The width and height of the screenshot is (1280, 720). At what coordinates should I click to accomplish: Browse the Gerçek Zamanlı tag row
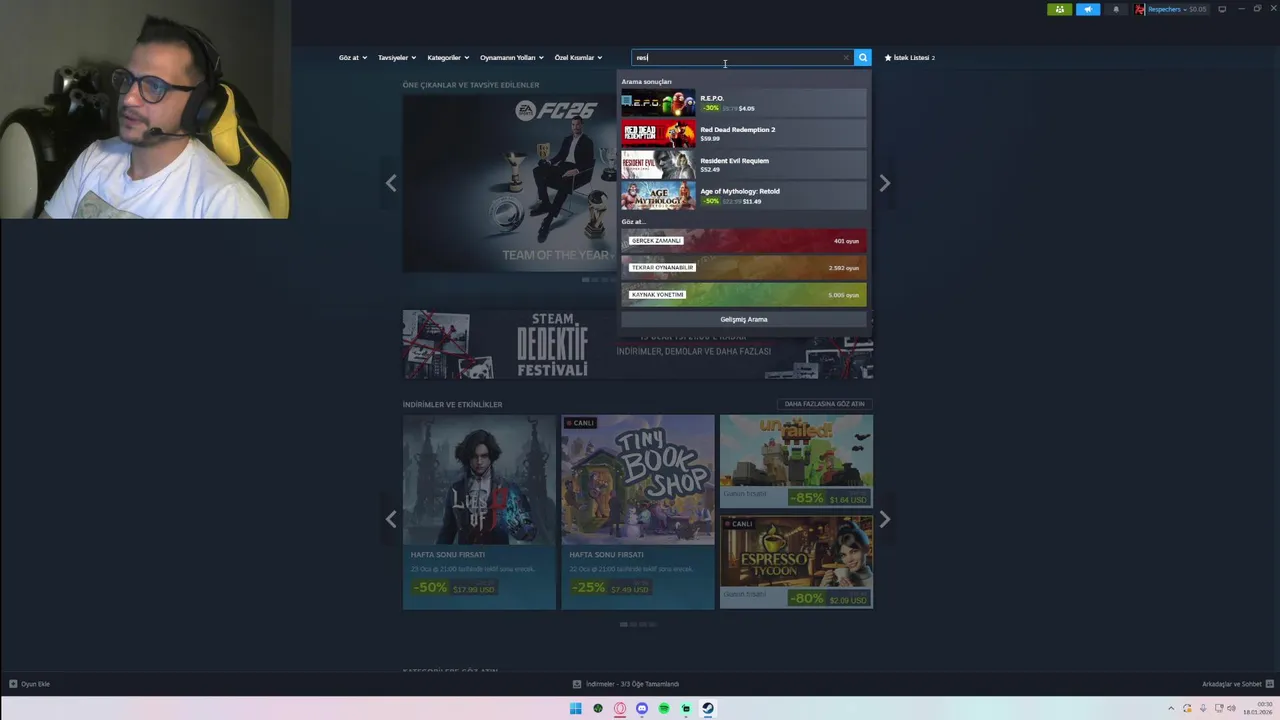click(744, 241)
